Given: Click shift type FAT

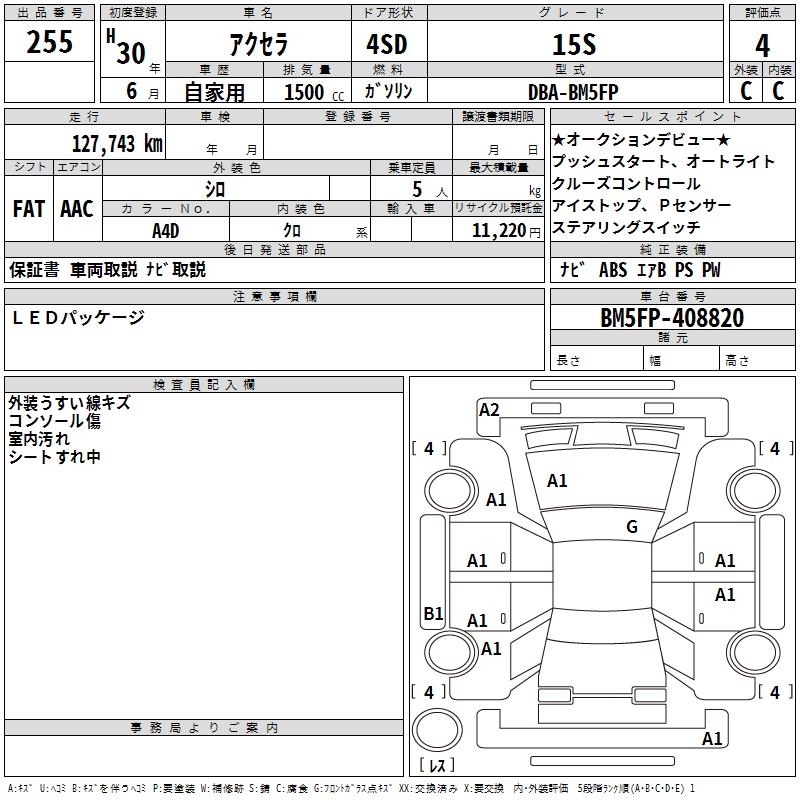Looking at the screenshot, I should 29,209.
